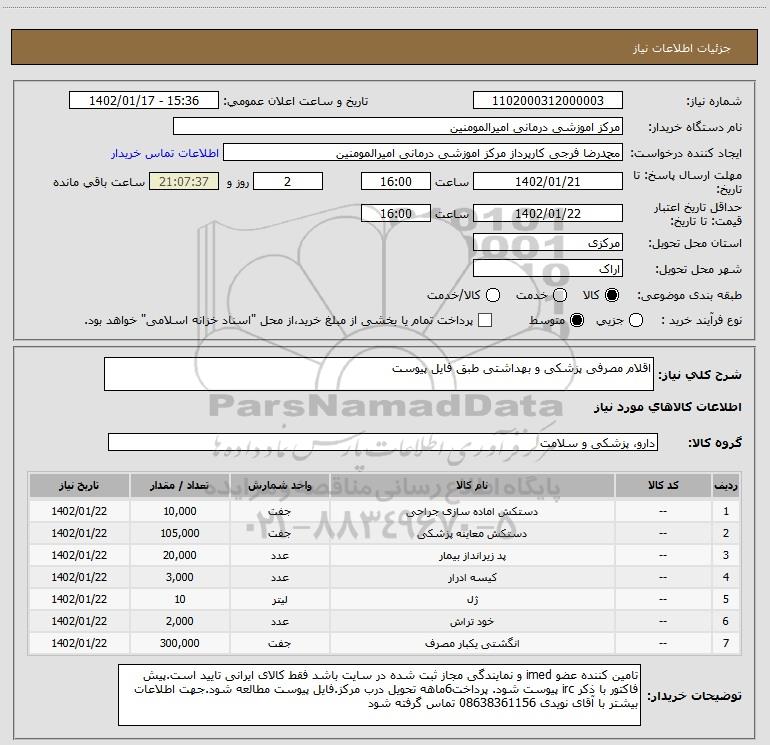Click price validity date 1402/01/22 field
770x745 pixels.
(548, 213)
